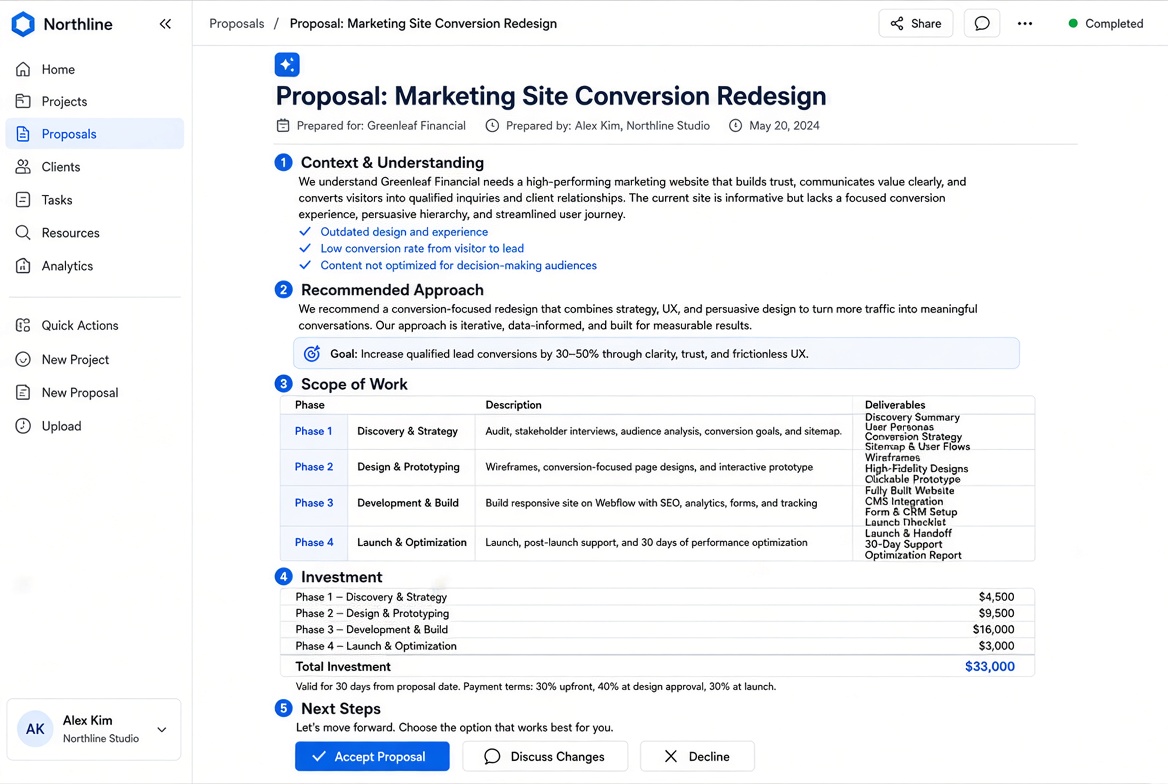Navigate to Proposals breadcrumb link
The height and width of the screenshot is (784, 1168).
tap(237, 24)
